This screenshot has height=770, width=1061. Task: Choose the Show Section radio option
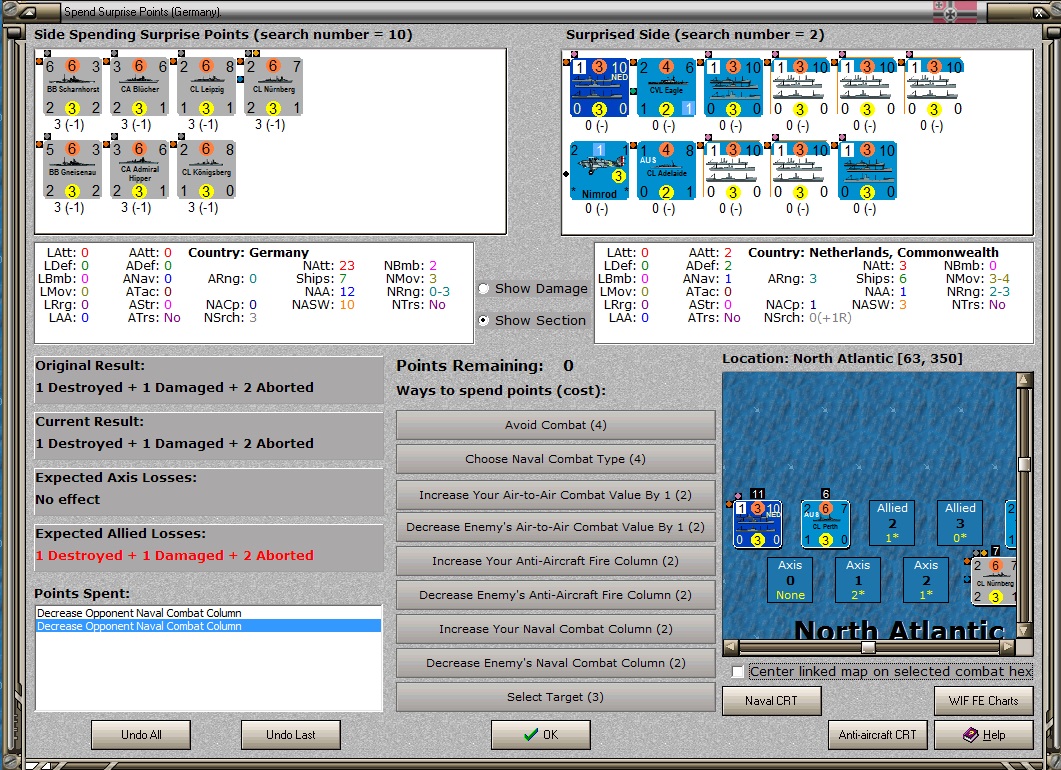[484, 321]
